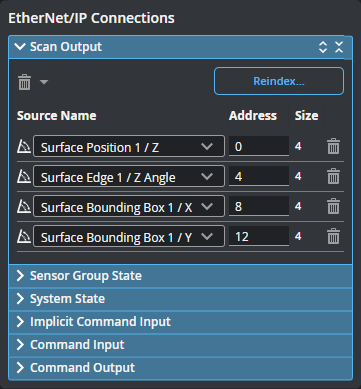The image size is (361, 389).
Task: Expand the Command Output section
Action: pyautogui.click(x=180, y=368)
